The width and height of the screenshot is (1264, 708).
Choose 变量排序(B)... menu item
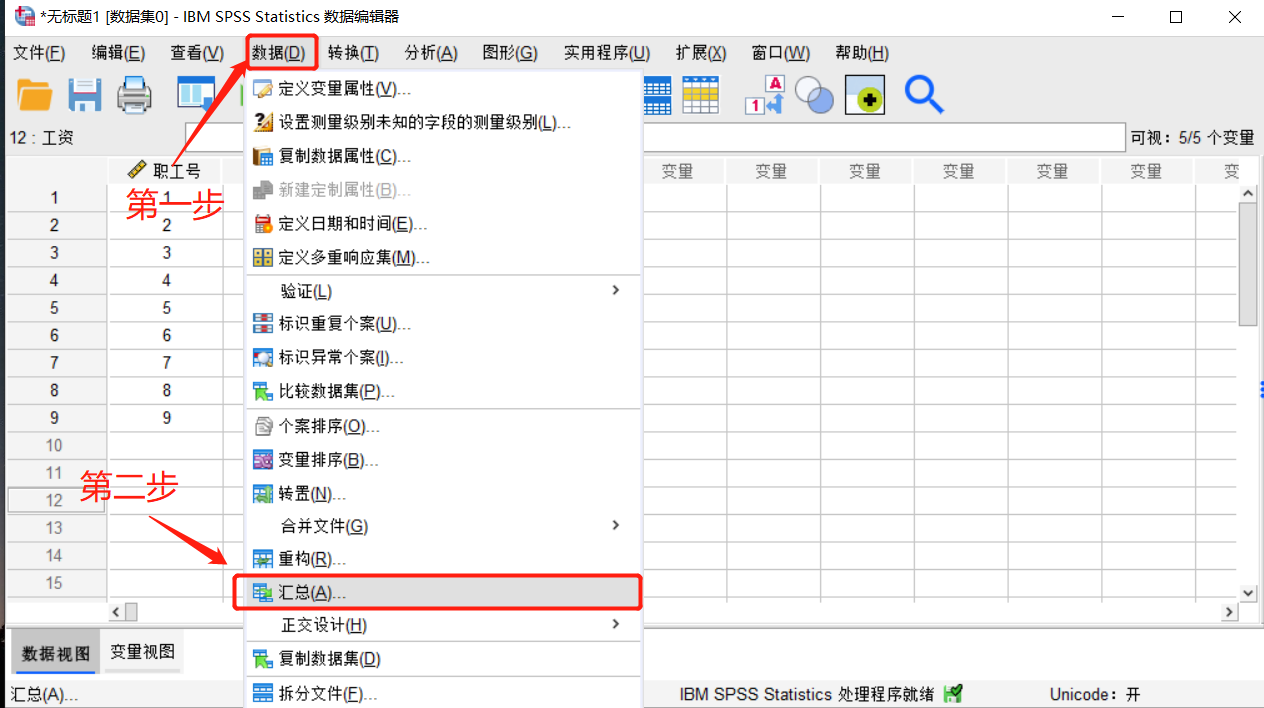443,460
